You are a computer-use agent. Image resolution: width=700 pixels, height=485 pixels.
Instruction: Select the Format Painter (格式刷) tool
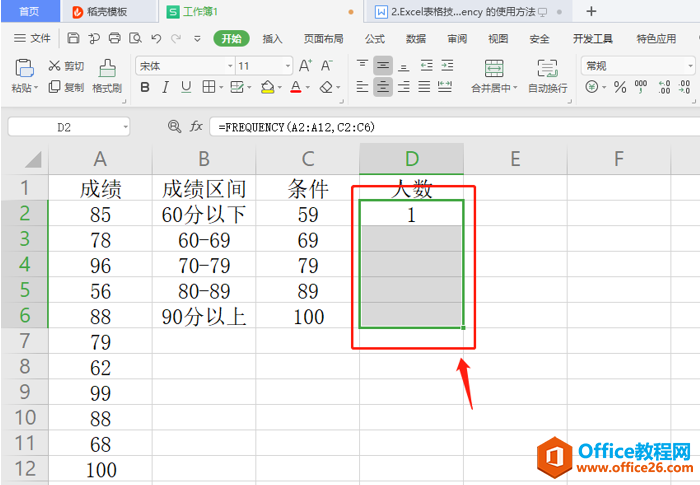coord(107,68)
